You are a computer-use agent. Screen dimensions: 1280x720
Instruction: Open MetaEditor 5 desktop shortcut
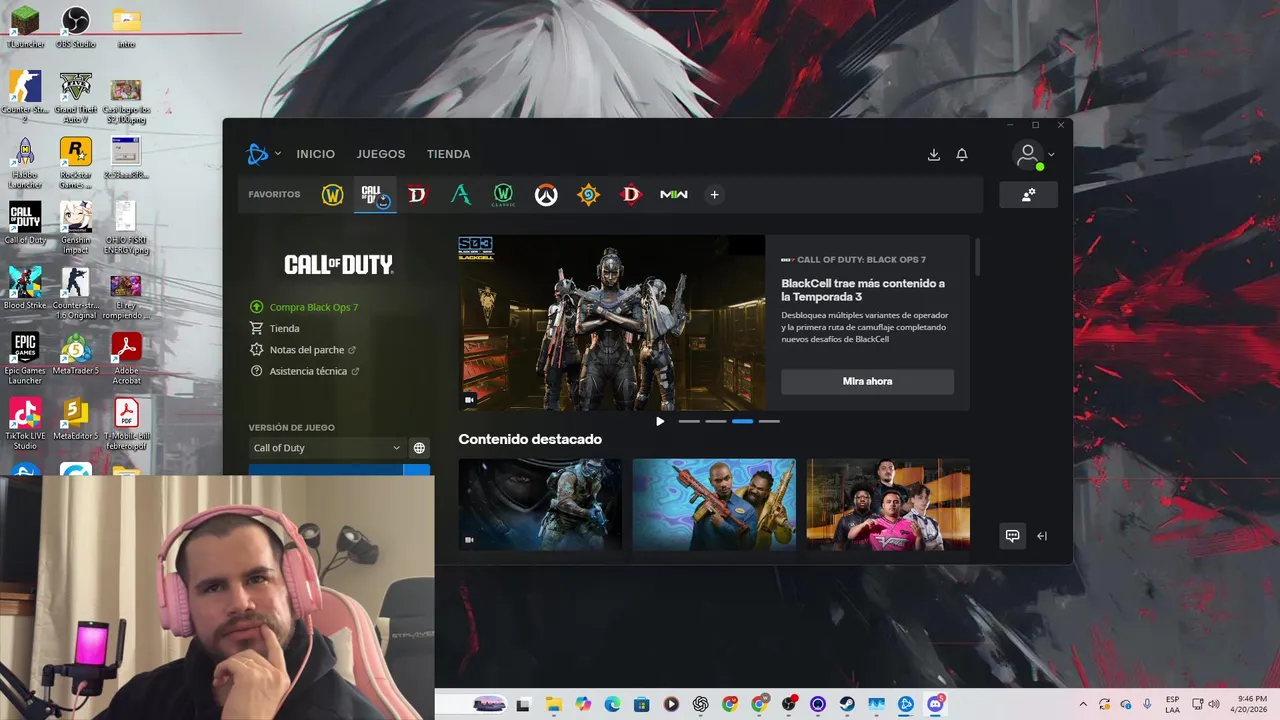click(x=76, y=418)
